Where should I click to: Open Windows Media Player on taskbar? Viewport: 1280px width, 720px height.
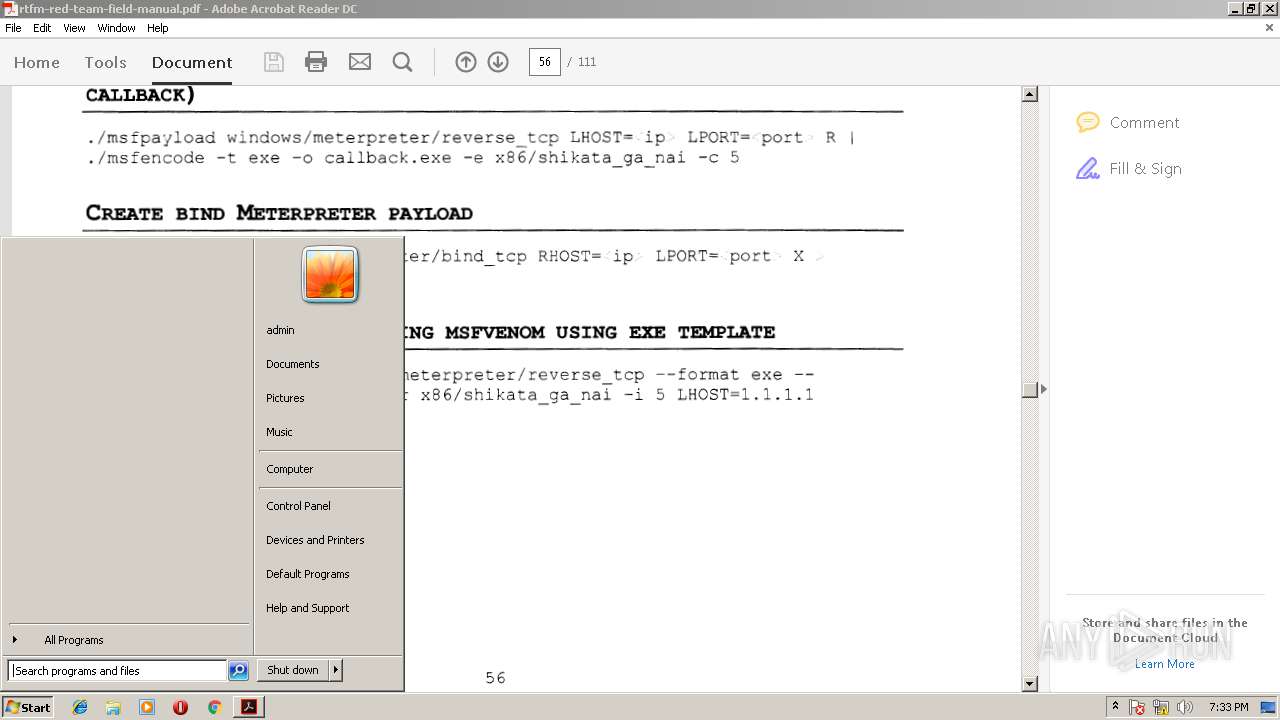tap(147, 707)
